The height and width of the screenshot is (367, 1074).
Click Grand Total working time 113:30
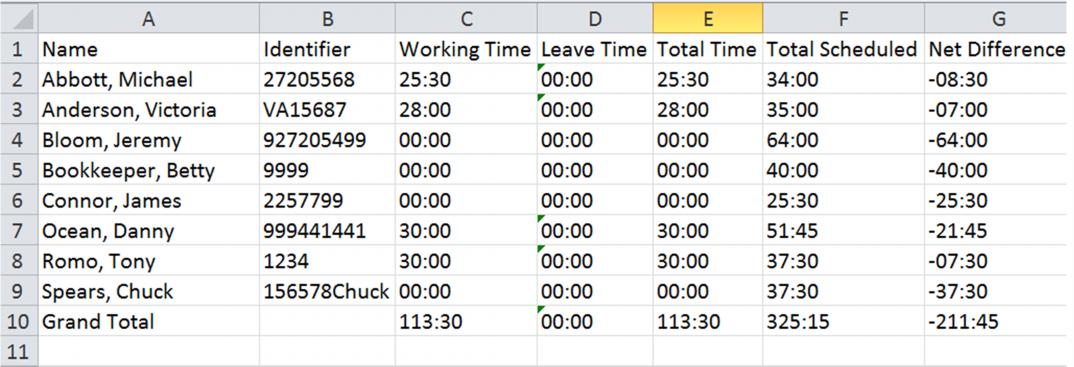466,320
